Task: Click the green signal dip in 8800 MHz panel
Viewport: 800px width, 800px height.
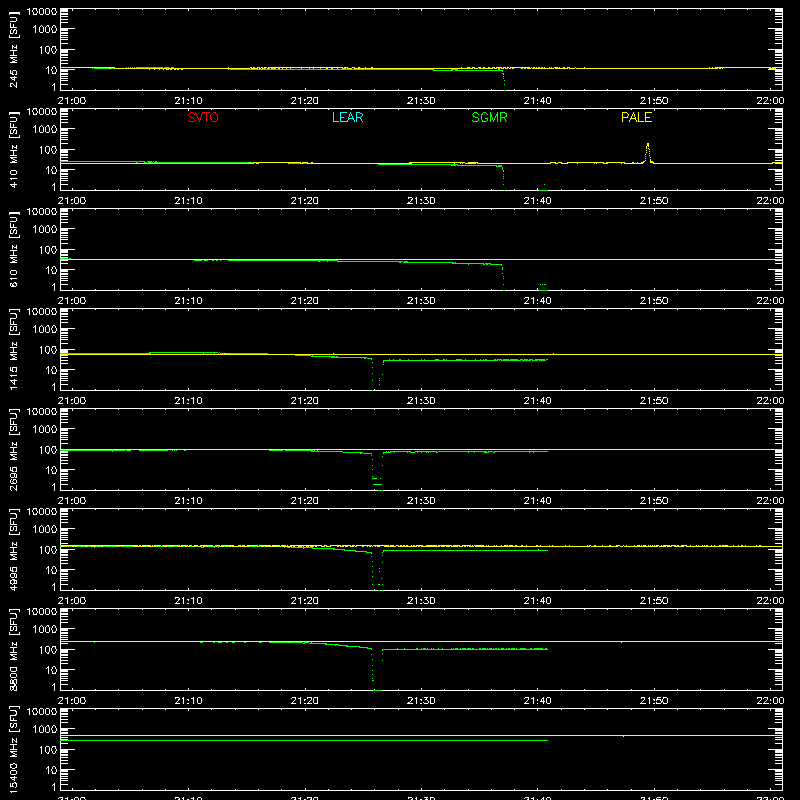Action: tap(377, 669)
